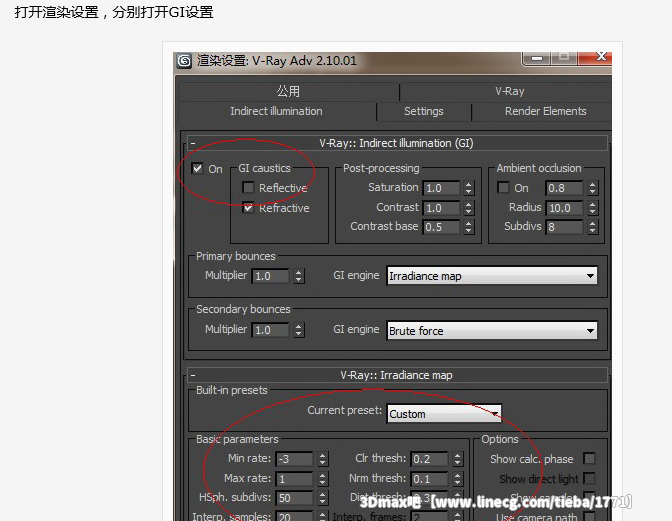672x521 pixels.
Task: Adjust the Contrast base spinner
Action: tap(468, 227)
